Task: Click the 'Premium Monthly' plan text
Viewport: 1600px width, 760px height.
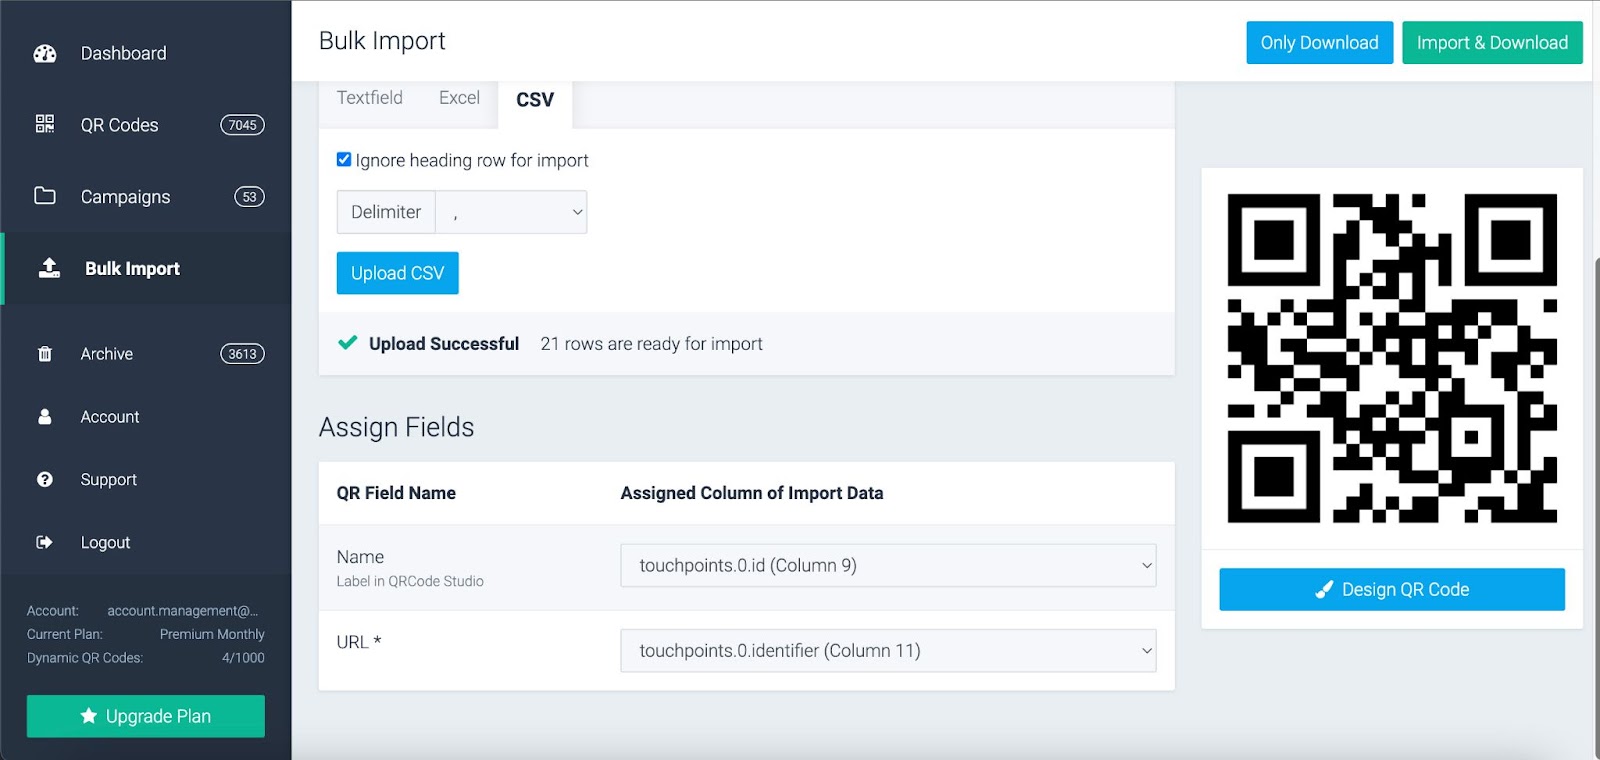Action: pyautogui.click(x=212, y=634)
